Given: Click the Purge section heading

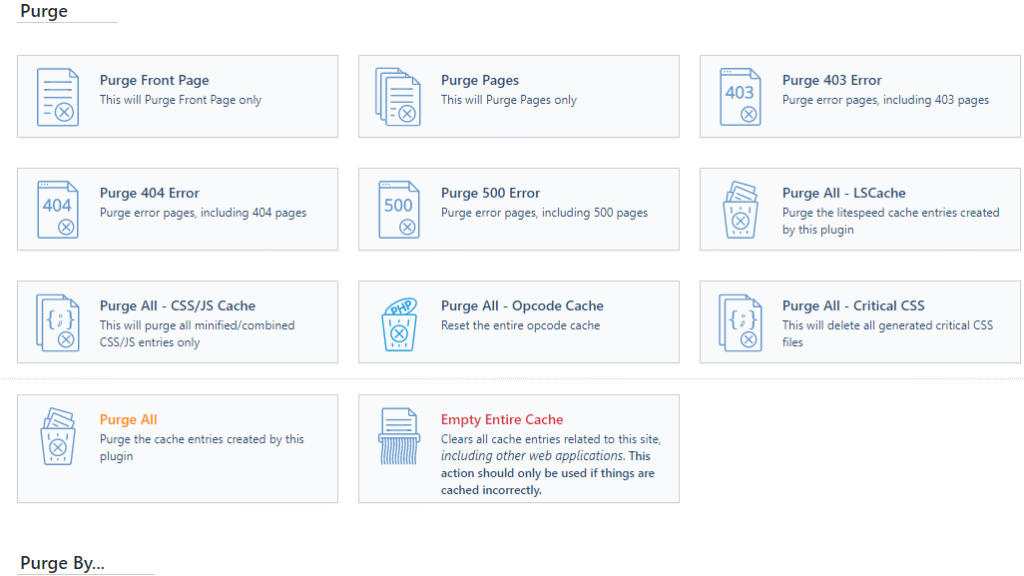Looking at the screenshot, I should 44,11.
